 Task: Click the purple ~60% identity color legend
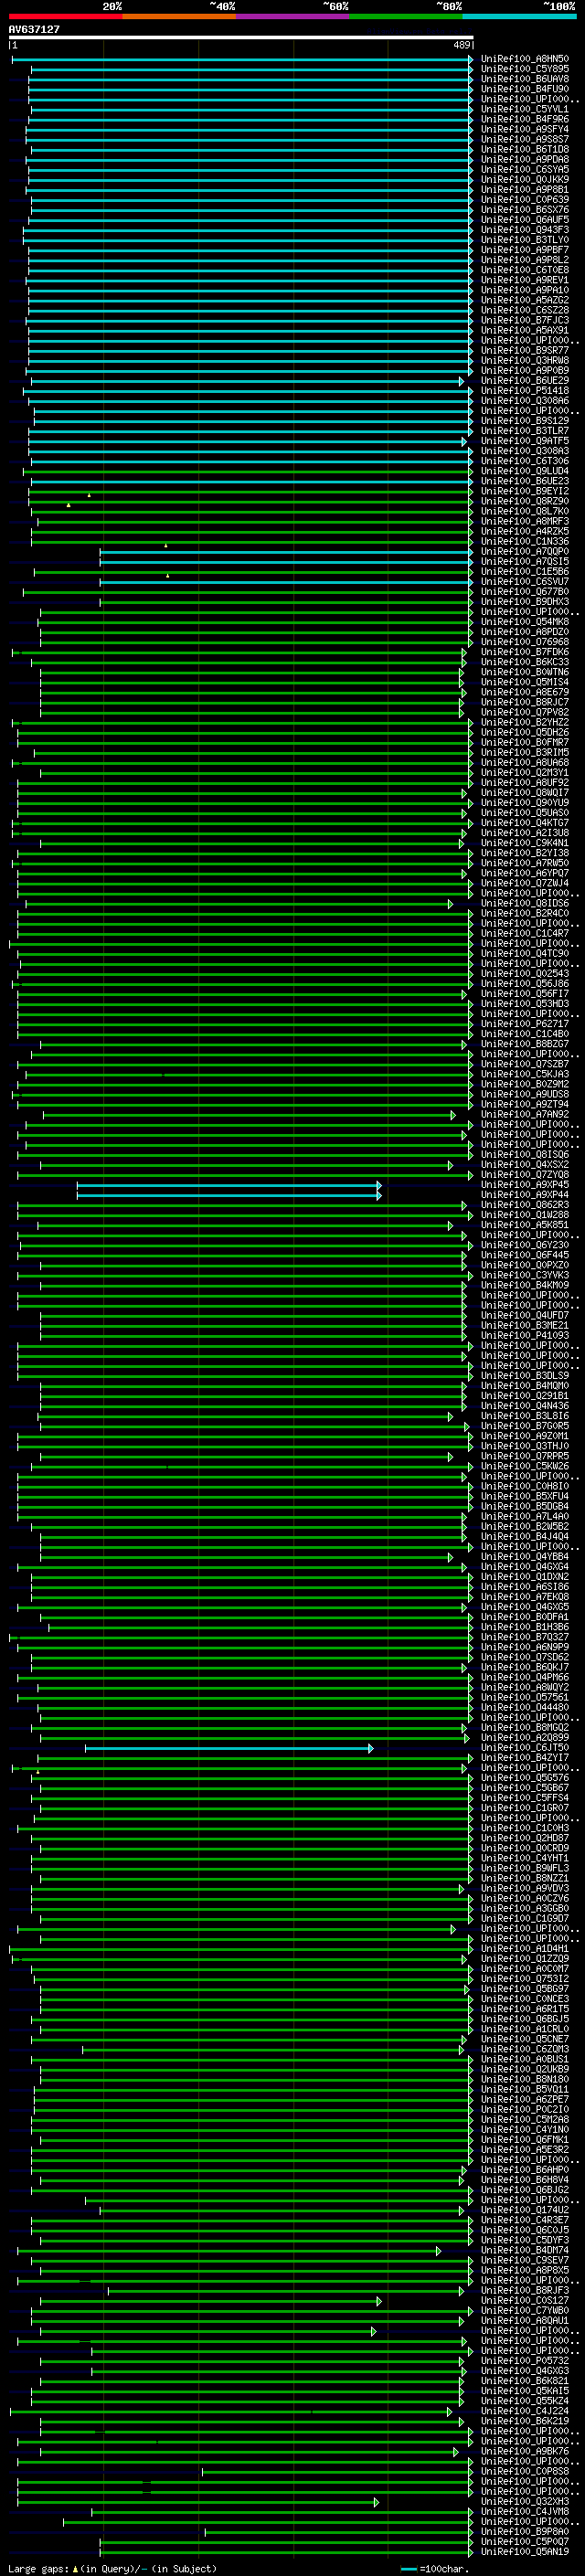pos(293,16)
